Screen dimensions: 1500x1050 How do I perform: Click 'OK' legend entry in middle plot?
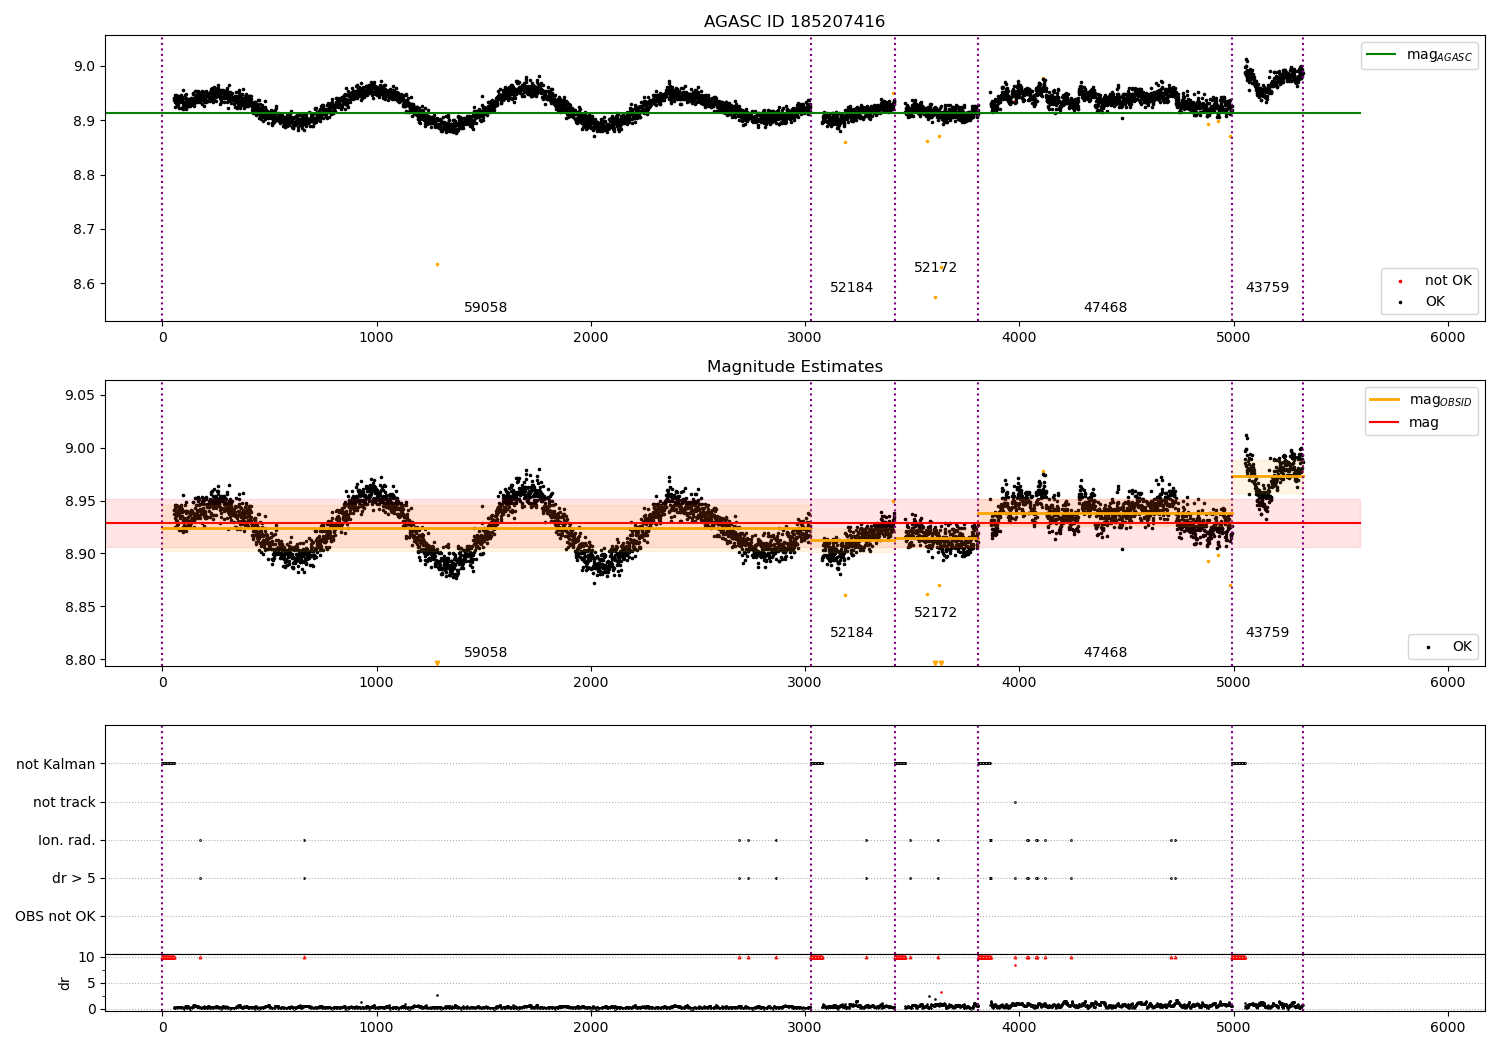tap(1447, 647)
